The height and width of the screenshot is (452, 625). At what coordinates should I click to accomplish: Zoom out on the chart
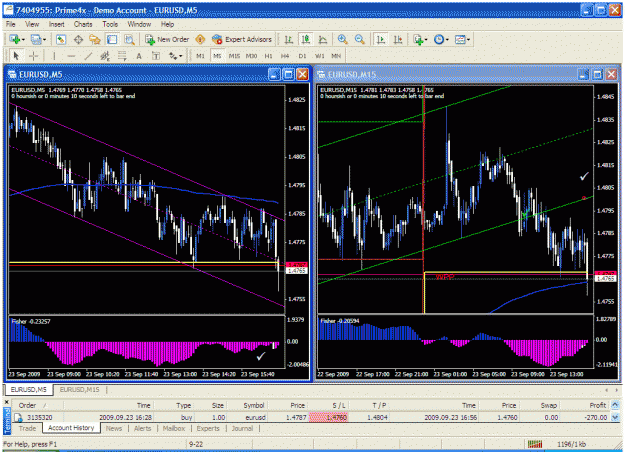point(360,39)
